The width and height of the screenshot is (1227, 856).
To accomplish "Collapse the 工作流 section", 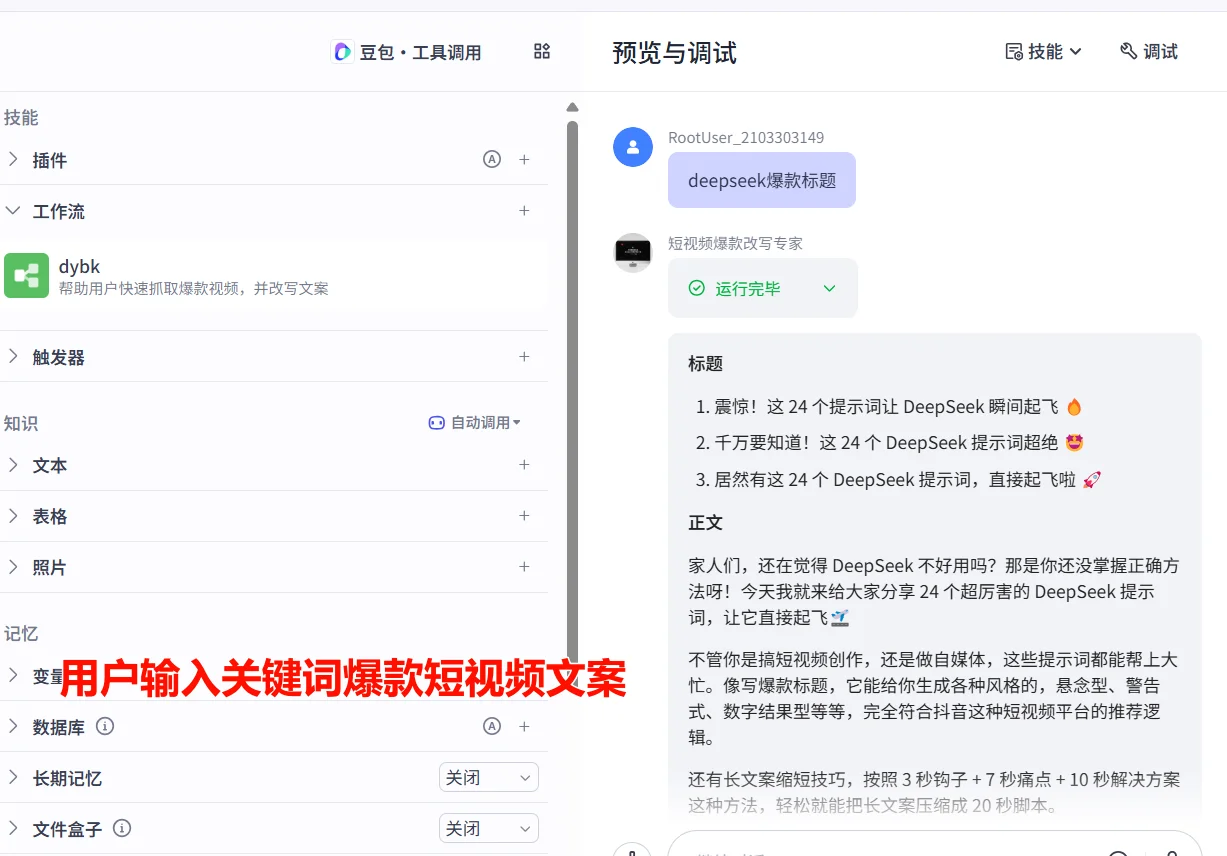I will coord(13,211).
